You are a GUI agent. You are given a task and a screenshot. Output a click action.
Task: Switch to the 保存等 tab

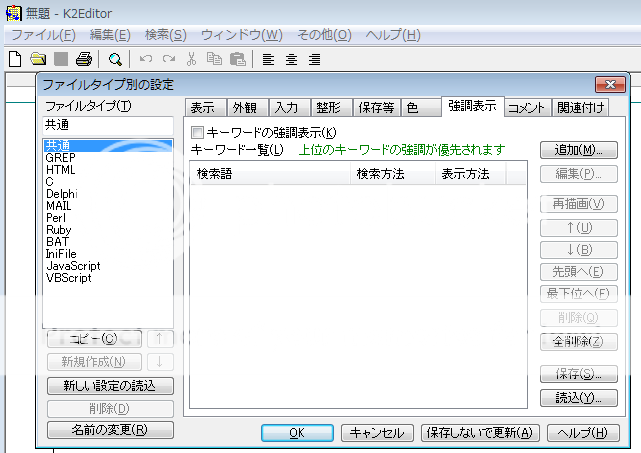tap(377, 108)
